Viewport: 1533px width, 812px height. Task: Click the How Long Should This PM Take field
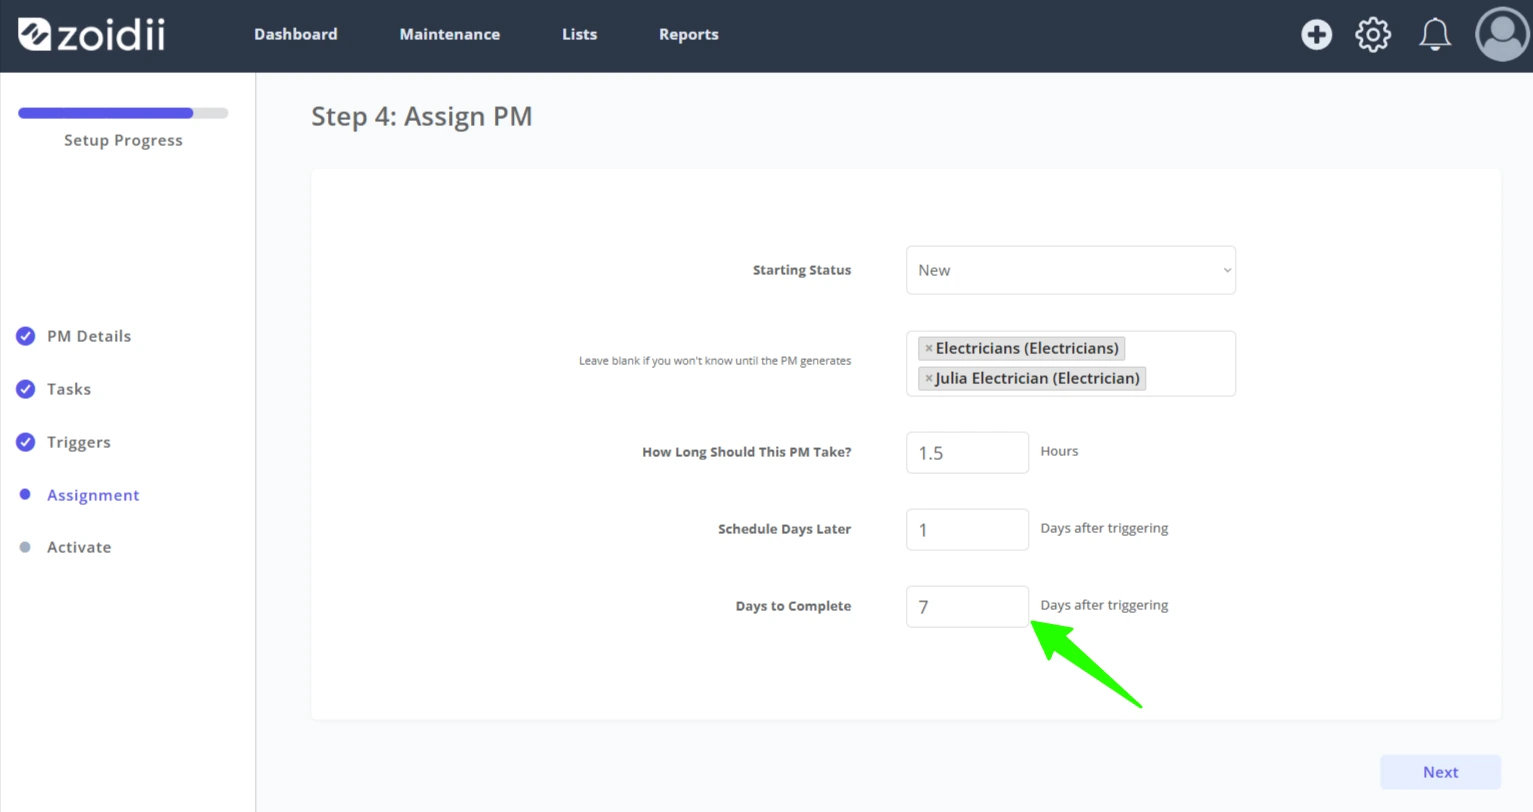967,453
